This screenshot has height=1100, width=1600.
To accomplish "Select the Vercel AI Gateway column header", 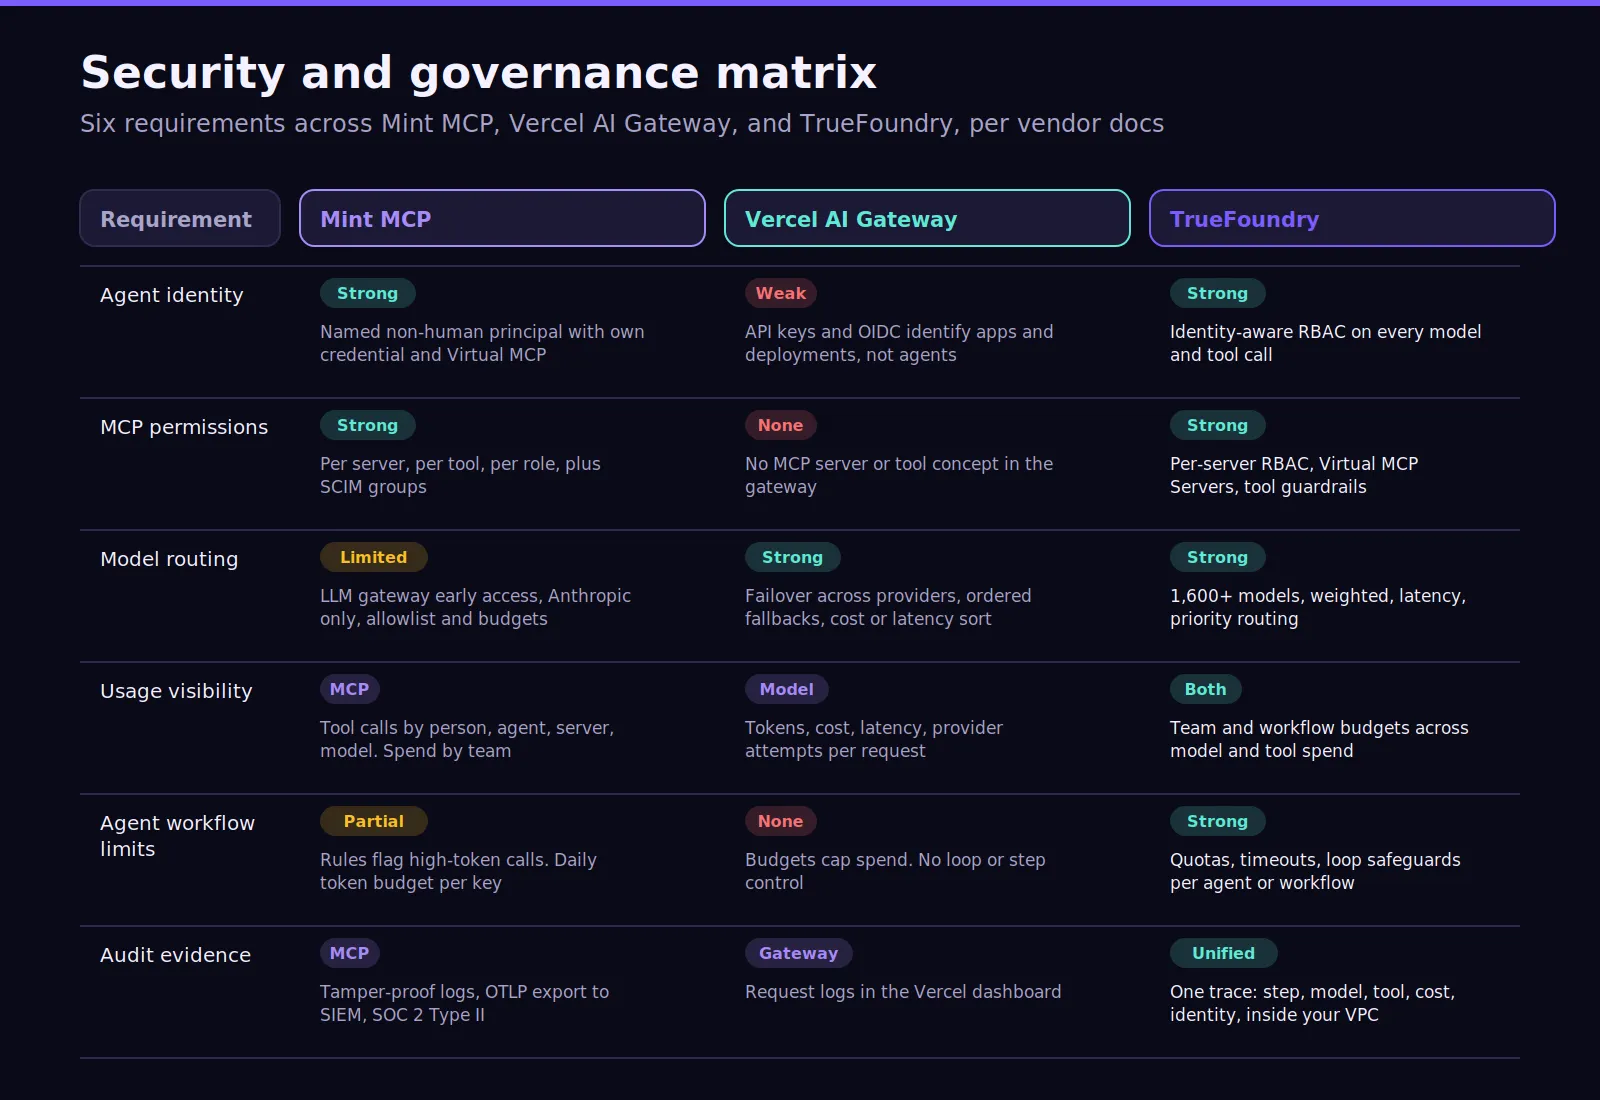I will click(x=927, y=218).
